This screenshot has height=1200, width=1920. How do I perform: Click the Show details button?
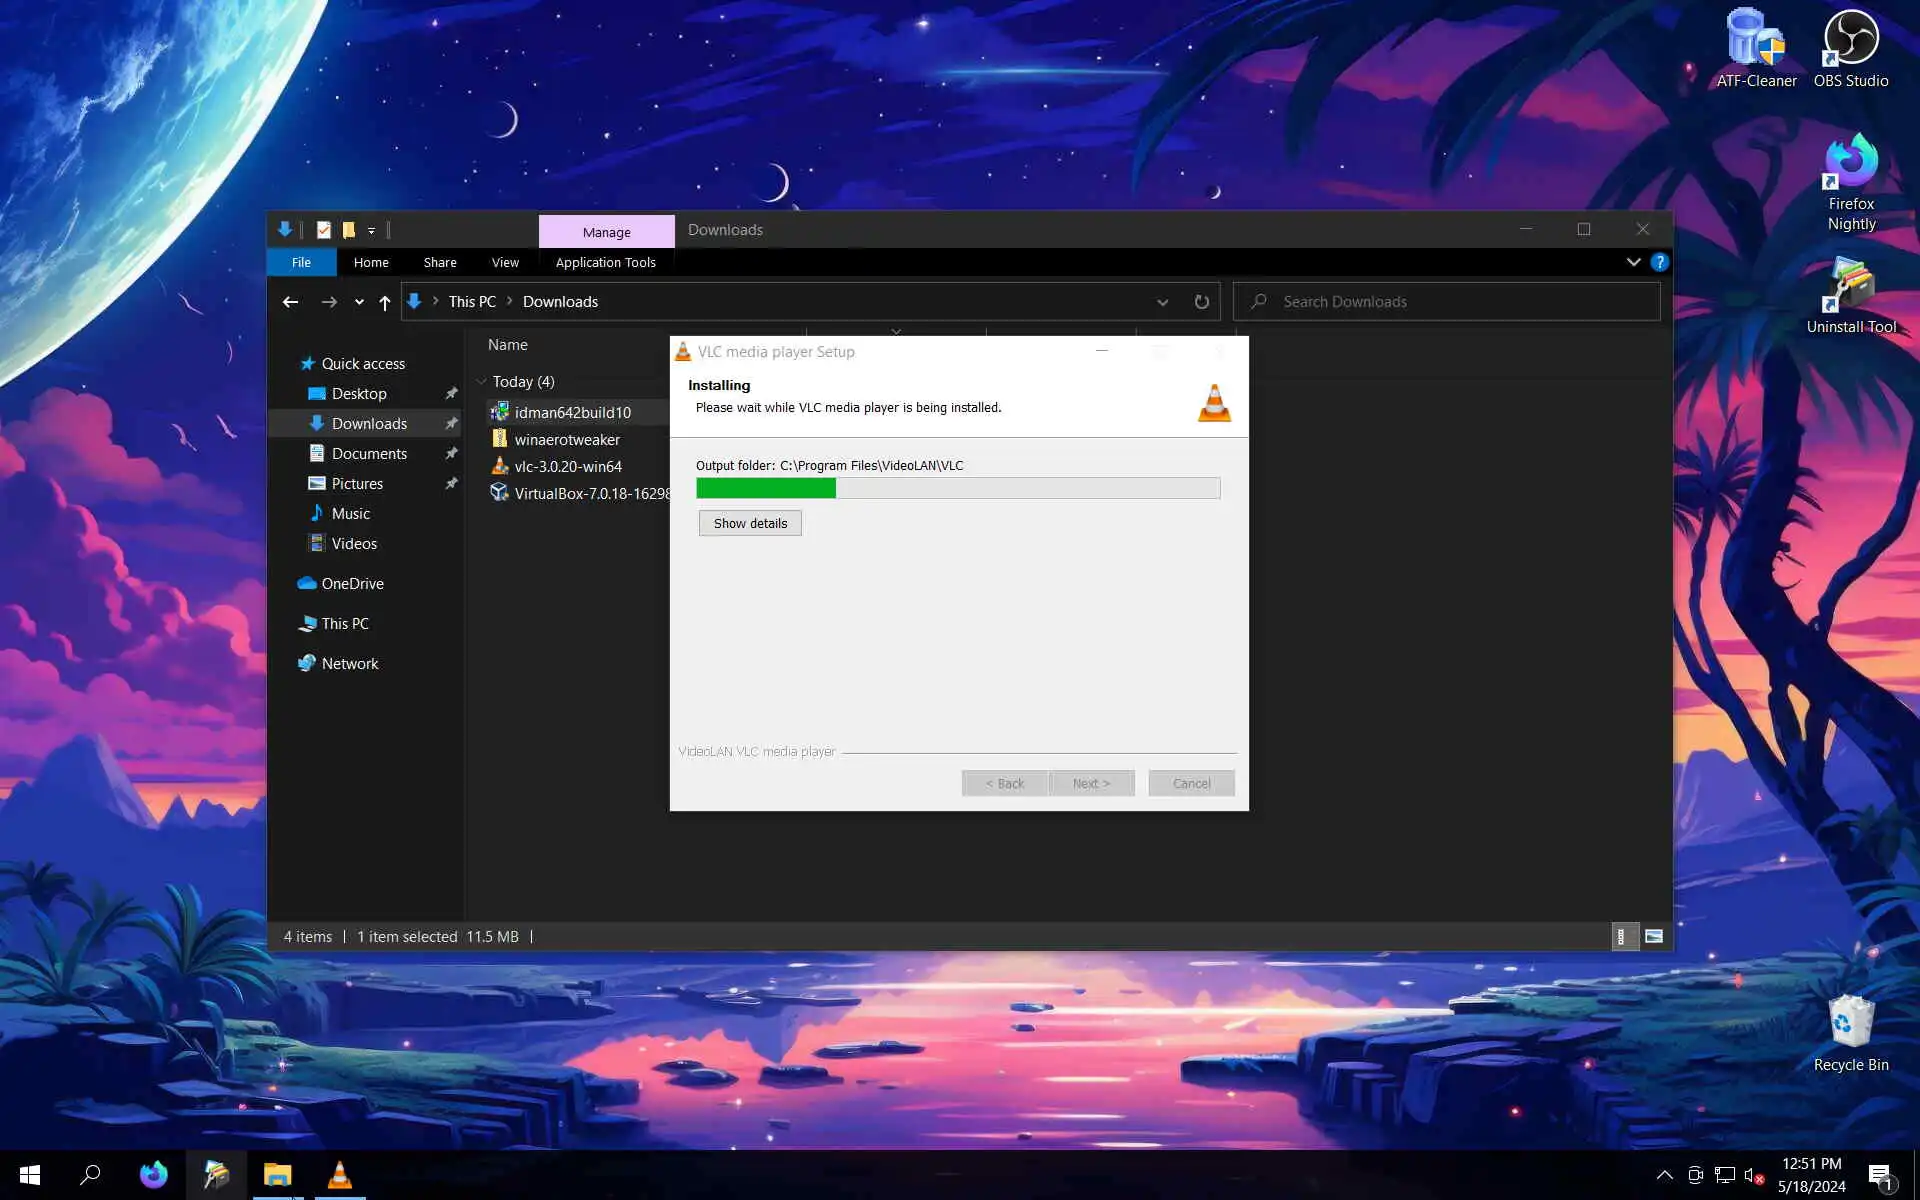coord(750,524)
